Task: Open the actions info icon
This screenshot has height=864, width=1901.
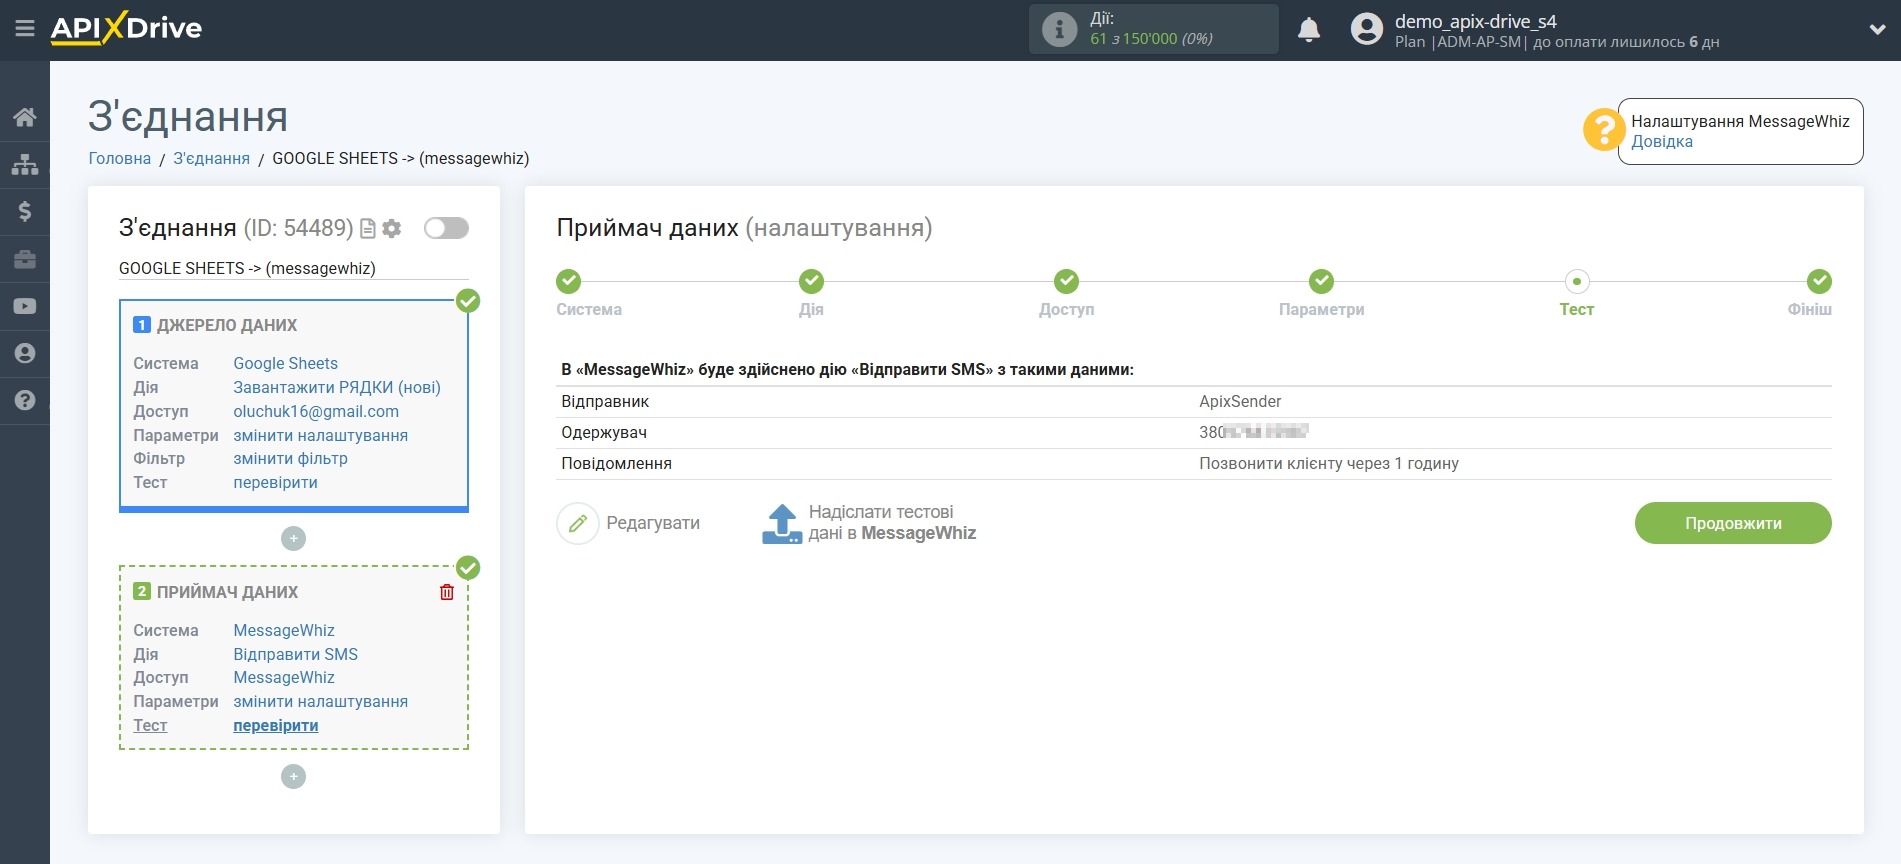Action: click(1059, 29)
